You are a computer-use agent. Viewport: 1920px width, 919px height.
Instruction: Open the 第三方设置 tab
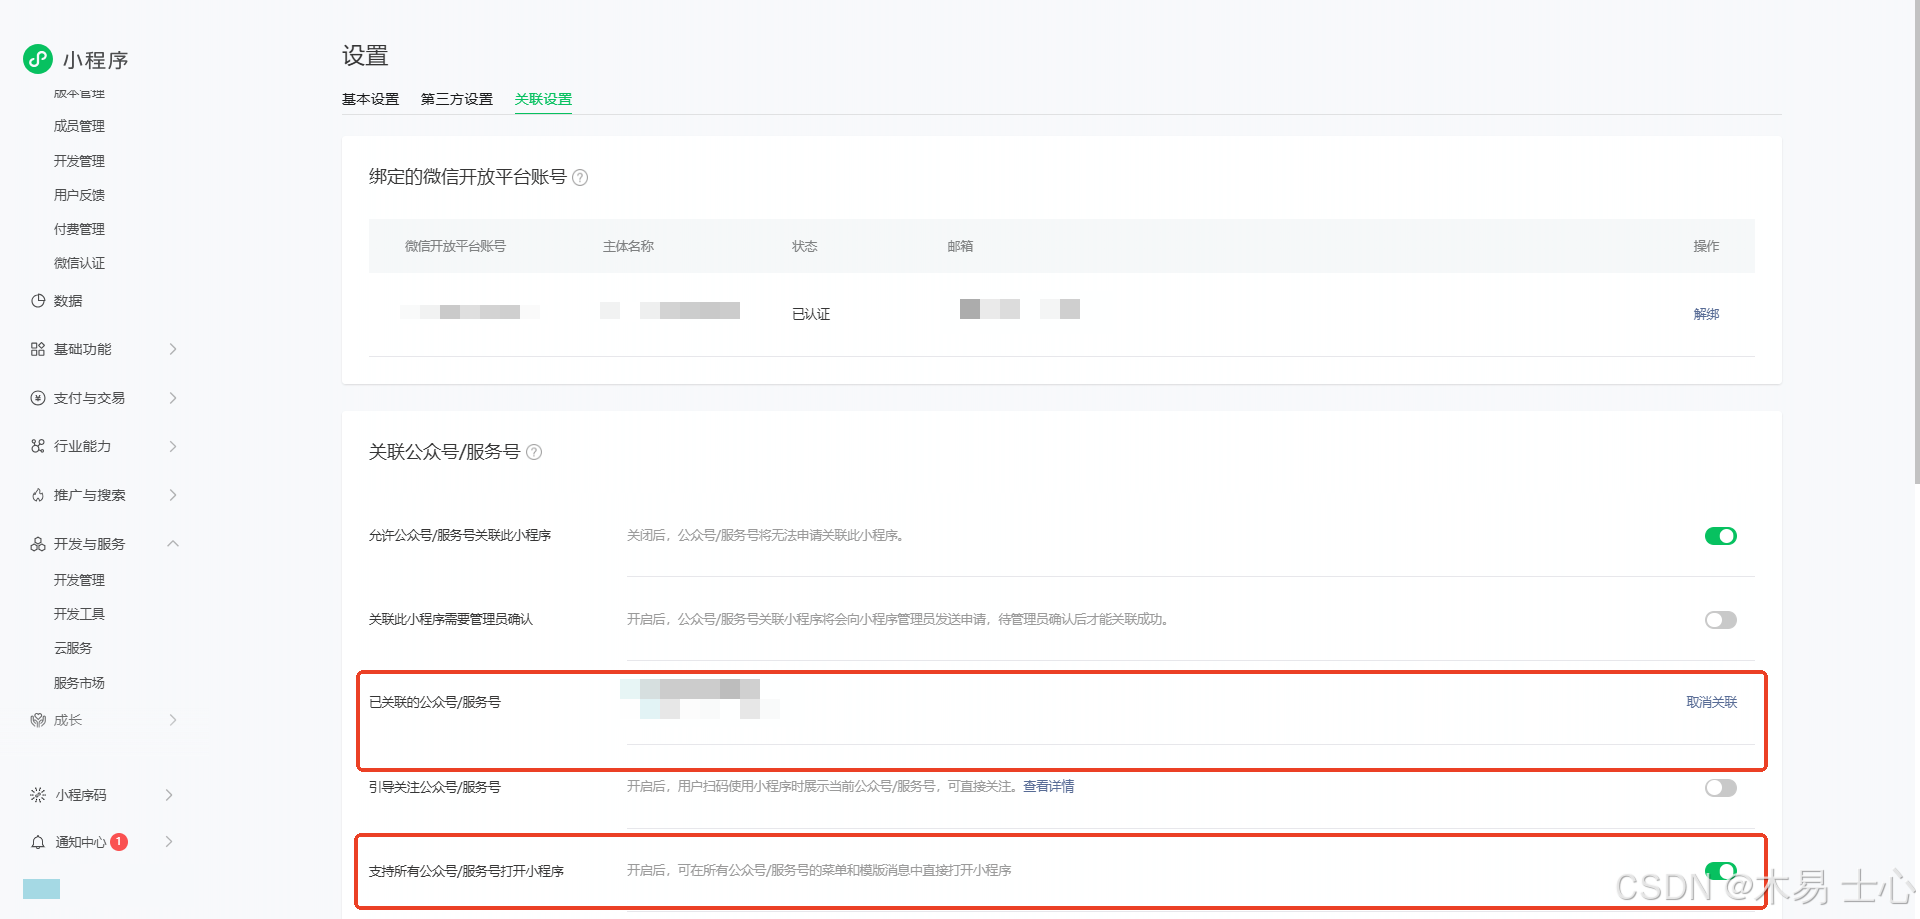click(456, 99)
